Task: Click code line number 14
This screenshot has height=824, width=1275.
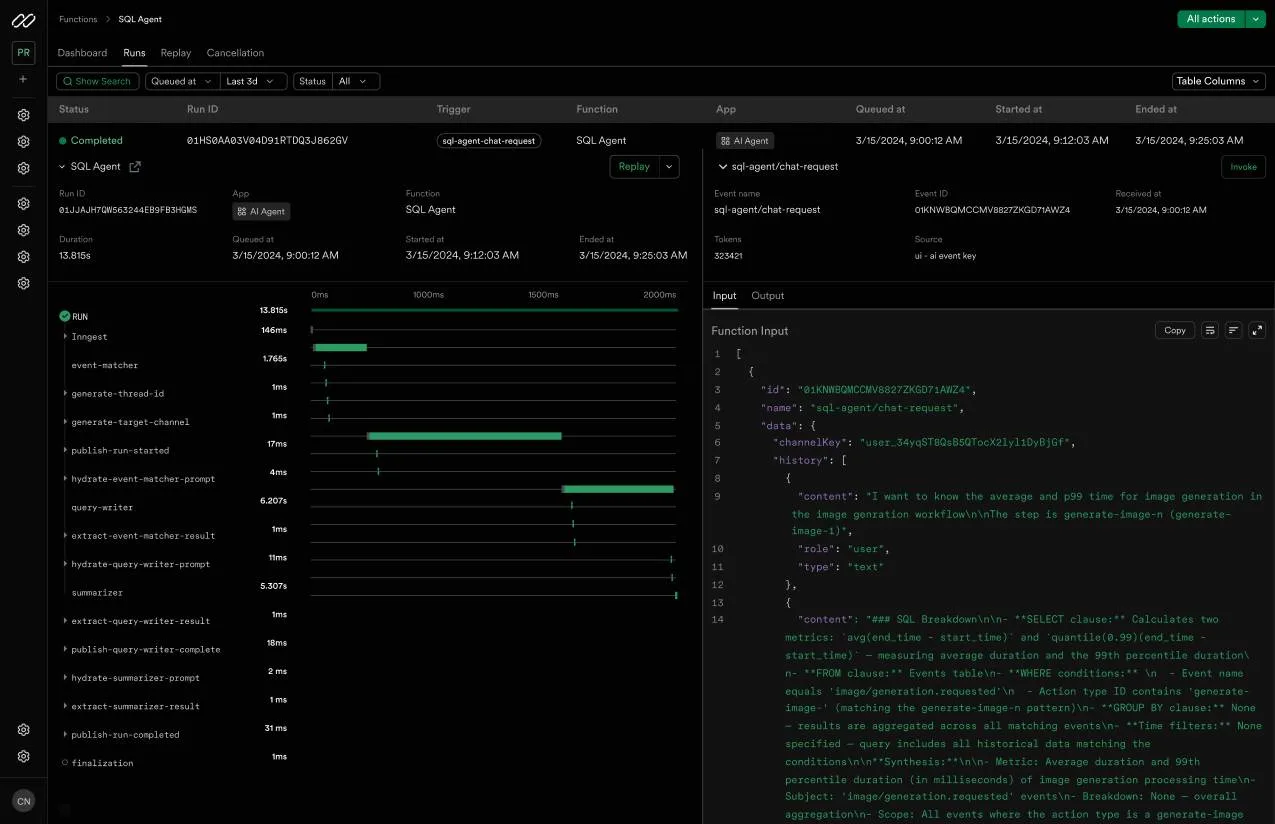Action: pos(717,619)
